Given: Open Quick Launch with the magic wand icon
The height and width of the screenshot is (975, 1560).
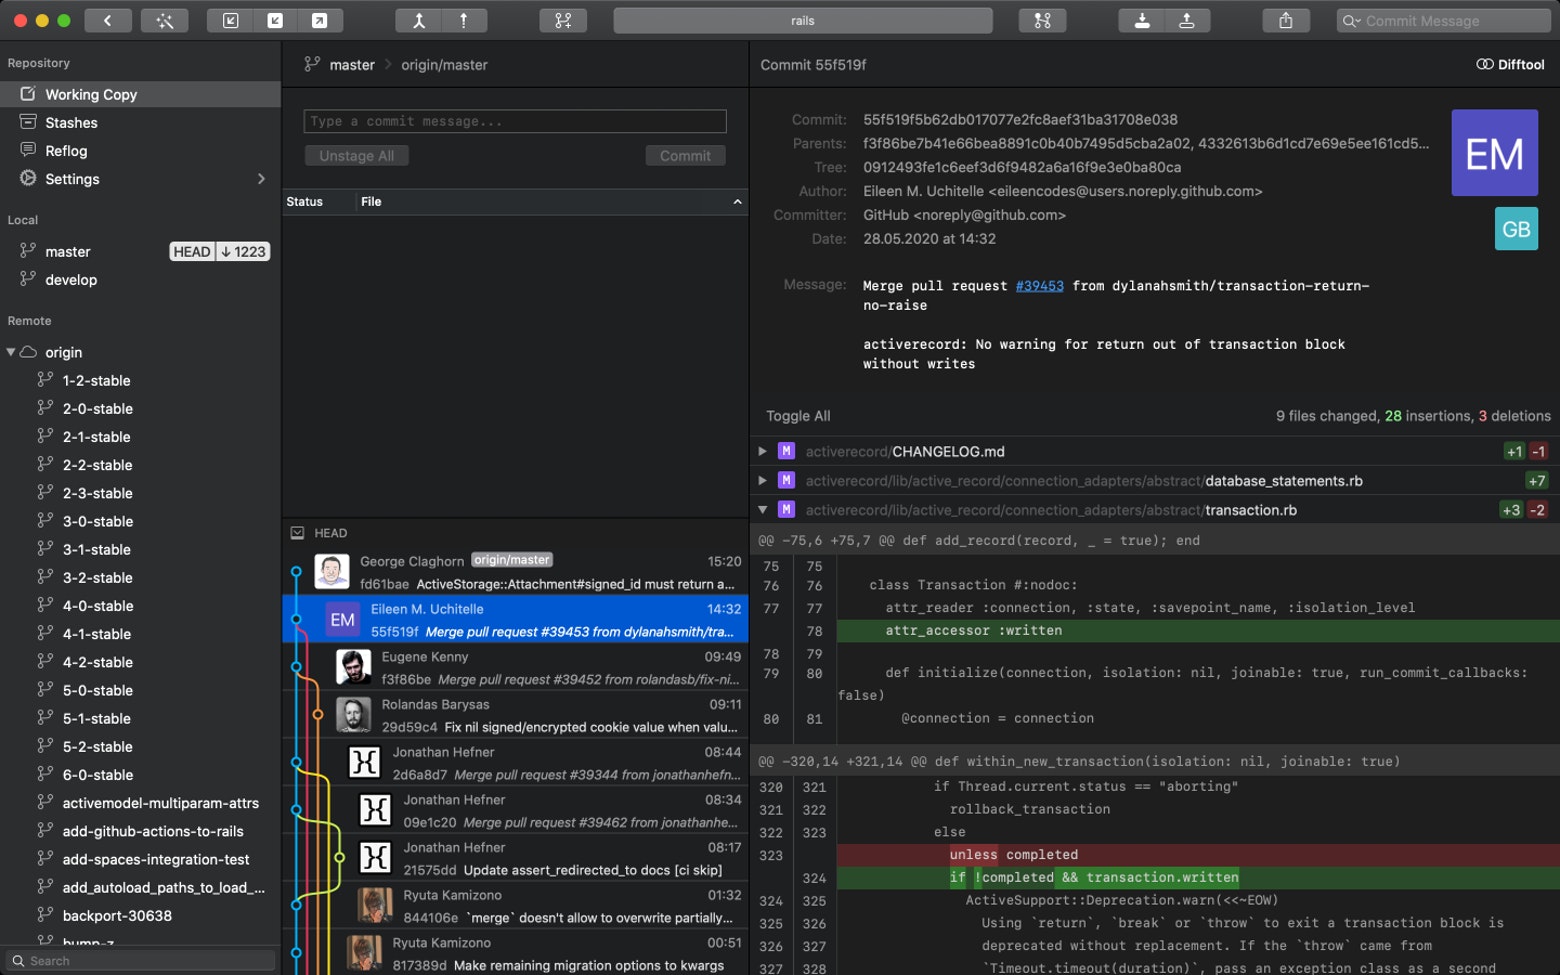Looking at the screenshot, I should point(164,20).
